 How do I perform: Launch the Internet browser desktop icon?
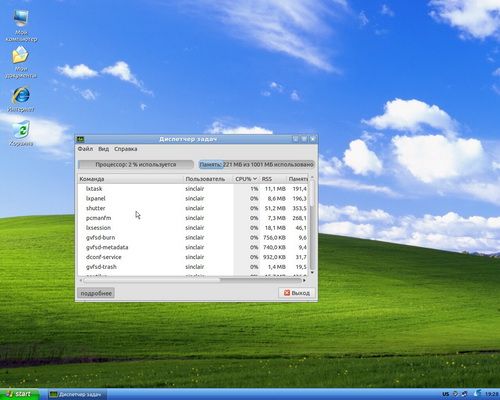point(21,99)
